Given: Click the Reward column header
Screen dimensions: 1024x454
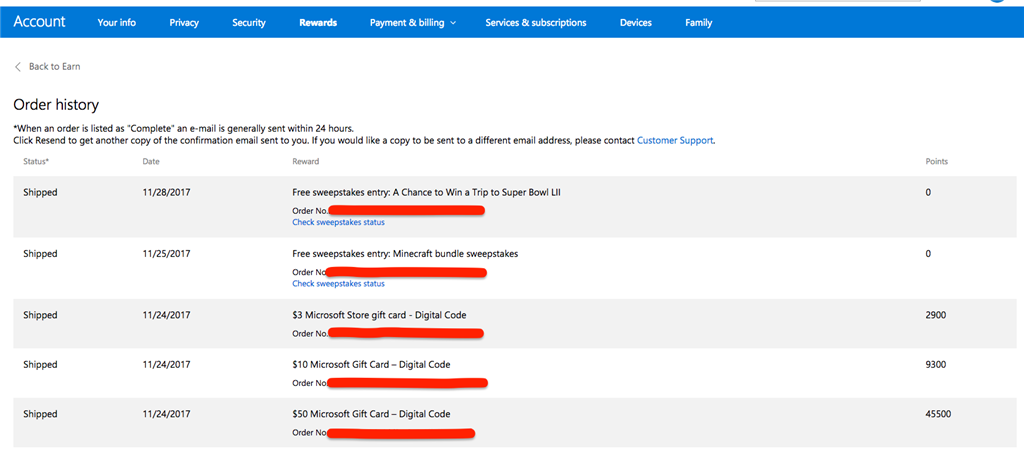Looking at the screenshot, I should (306, 161).
